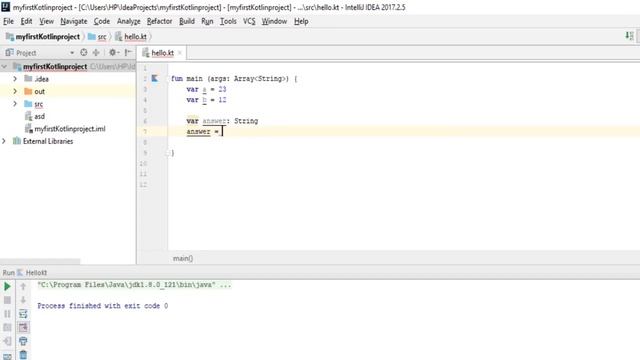Expand the out folder
The width and height of the screenshot is (640, 360).
(15, 91)
